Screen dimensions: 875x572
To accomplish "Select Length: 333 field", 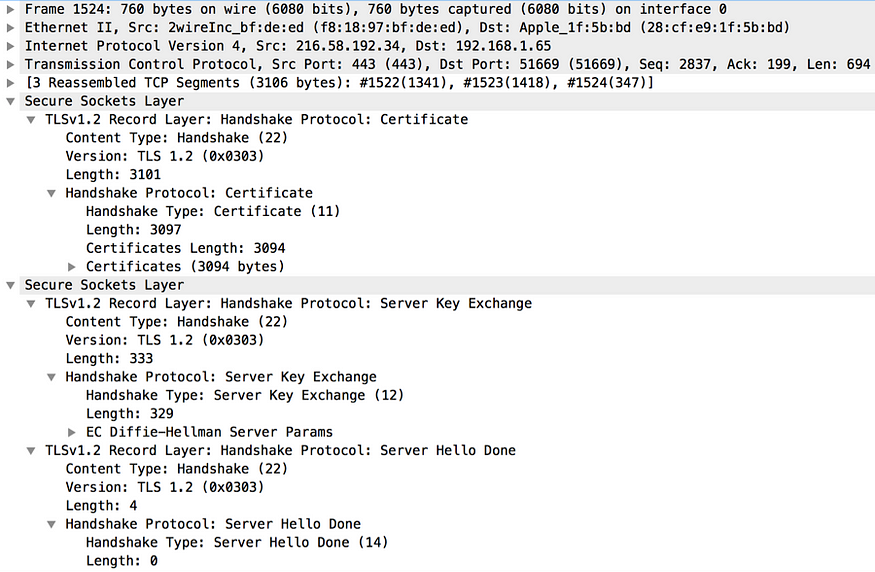I will (109, 359).
